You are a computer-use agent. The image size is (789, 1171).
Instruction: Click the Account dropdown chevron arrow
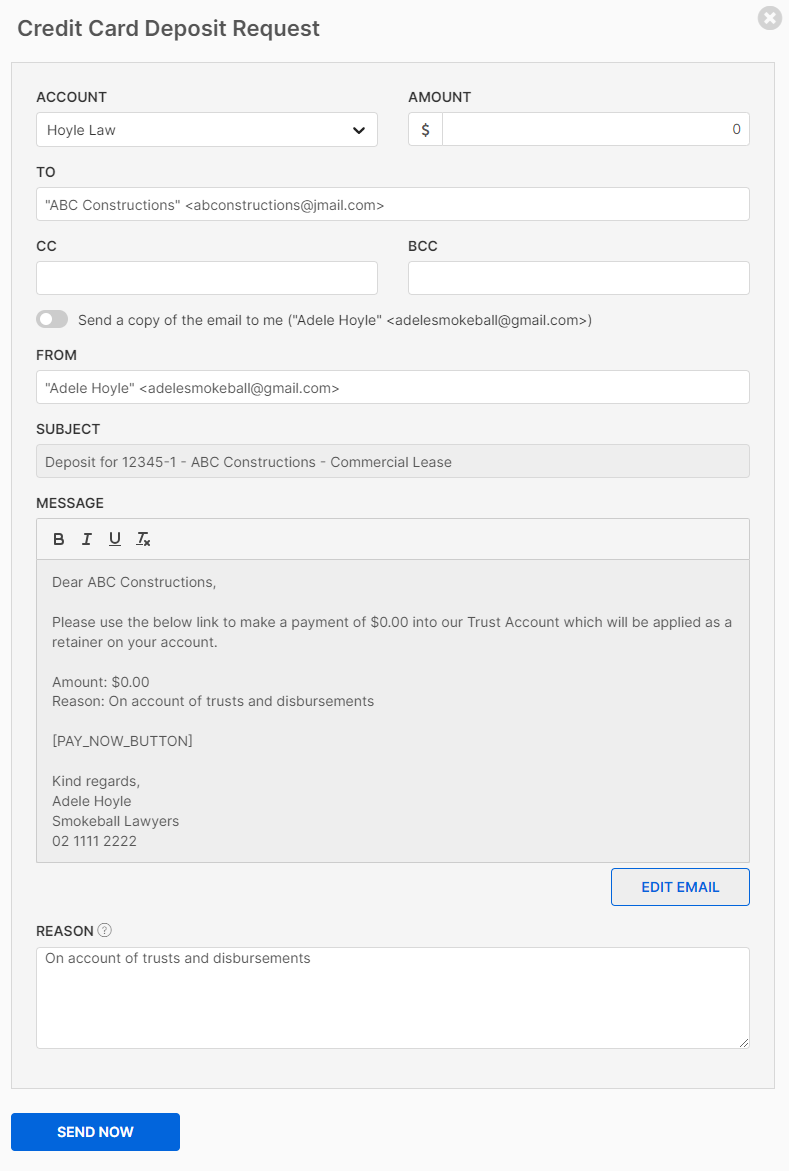(x=359, y=130)
